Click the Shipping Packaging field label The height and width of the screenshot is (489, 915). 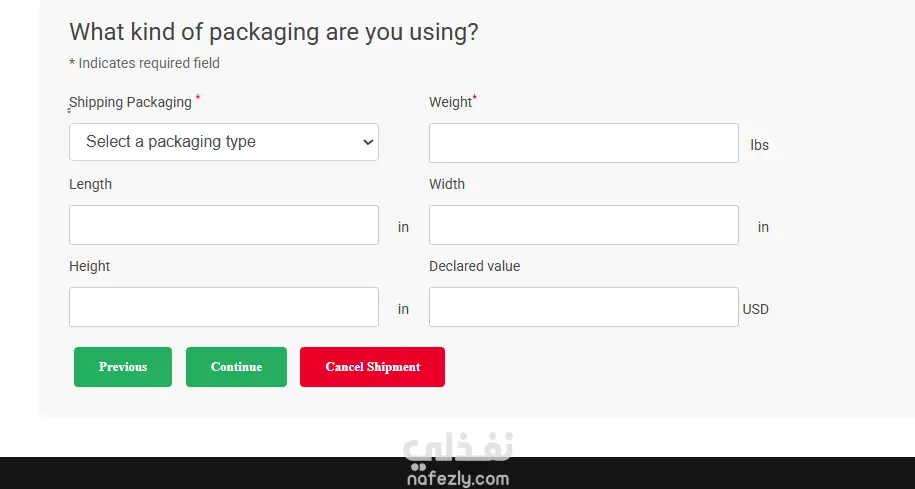[130, 102]
